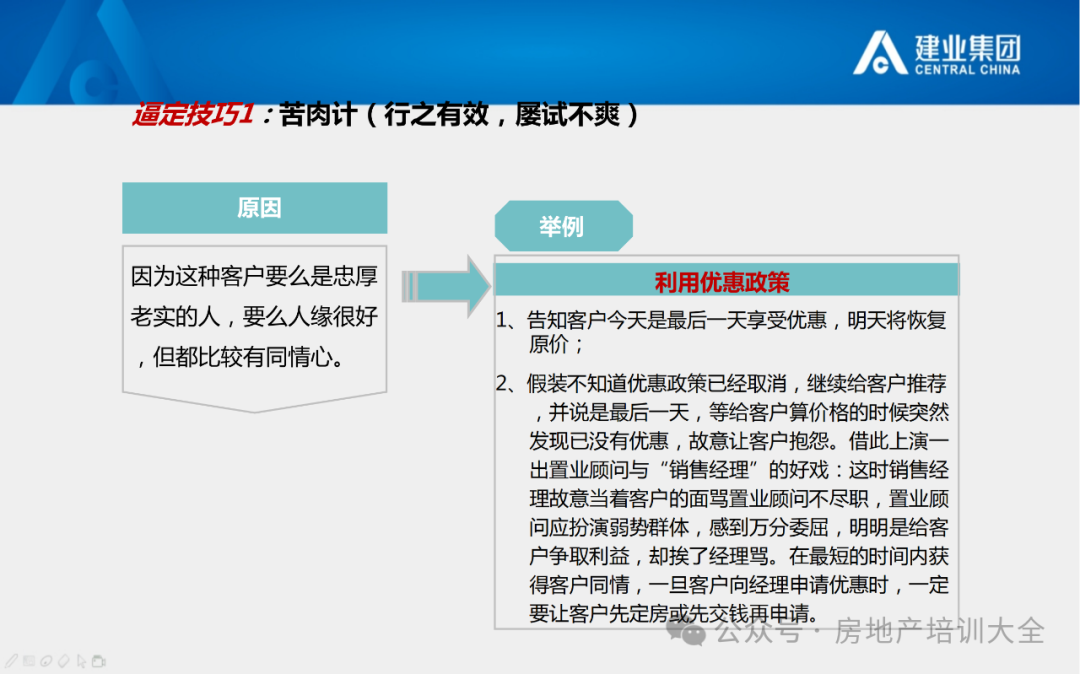
Task: Click point 1 告知客户今天是最后一天享受优惠
Action: [x=722, y=320]
